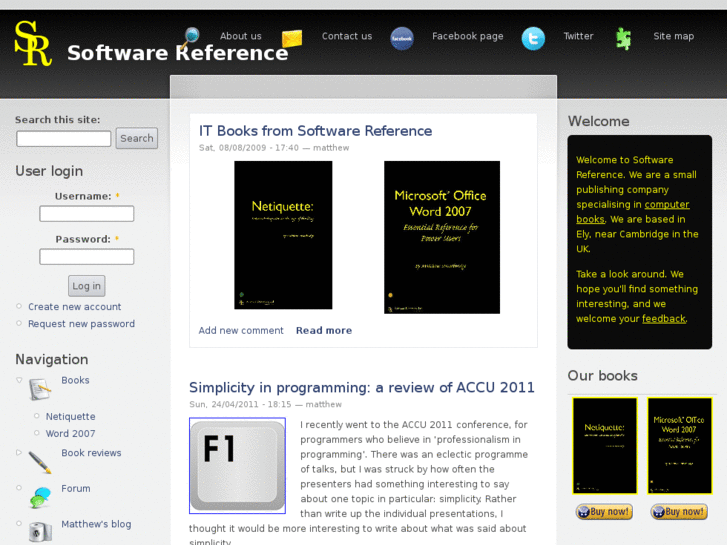Open the Twitter menu link
727x545 pixels.
[x=578, y=36]
